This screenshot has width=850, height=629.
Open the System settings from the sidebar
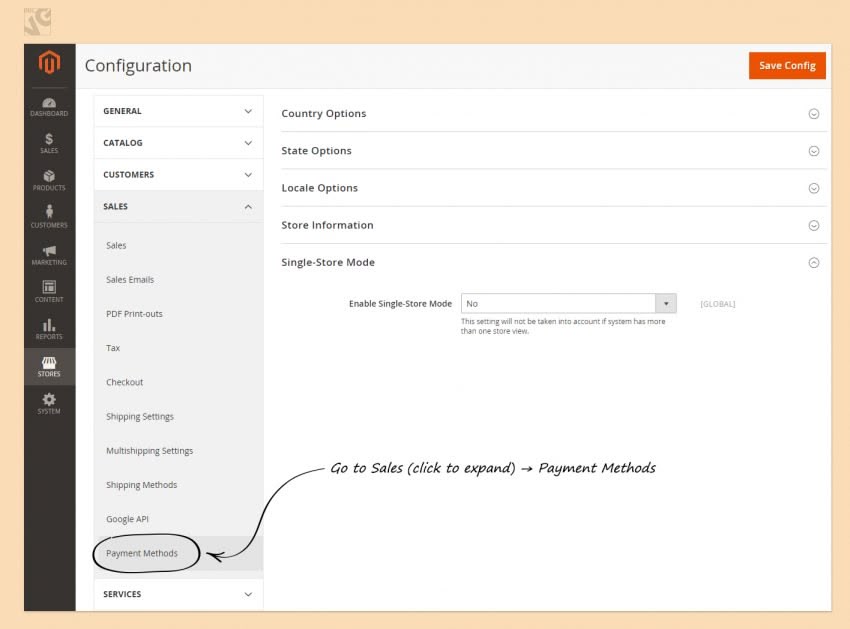(48, 402)
